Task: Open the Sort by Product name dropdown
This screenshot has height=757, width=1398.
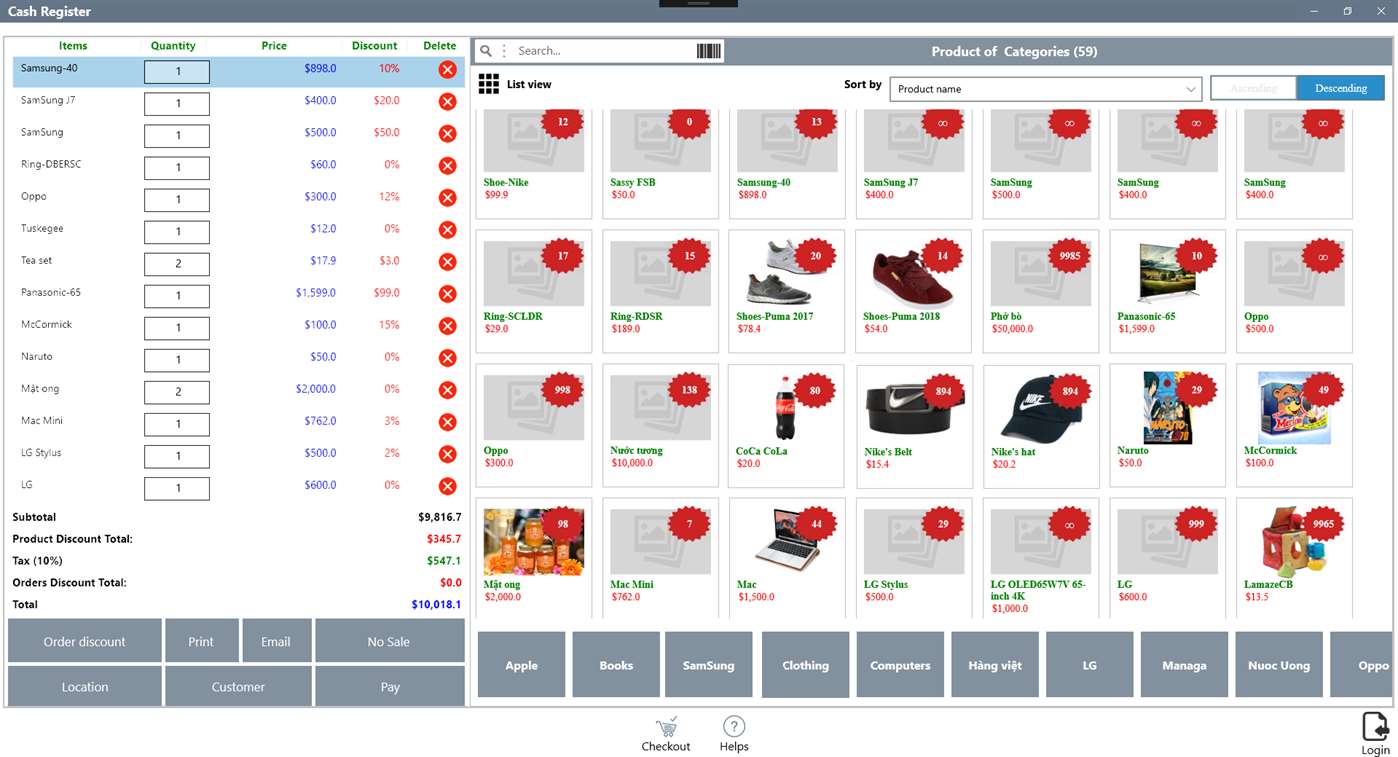Action: pos(1046,89)
